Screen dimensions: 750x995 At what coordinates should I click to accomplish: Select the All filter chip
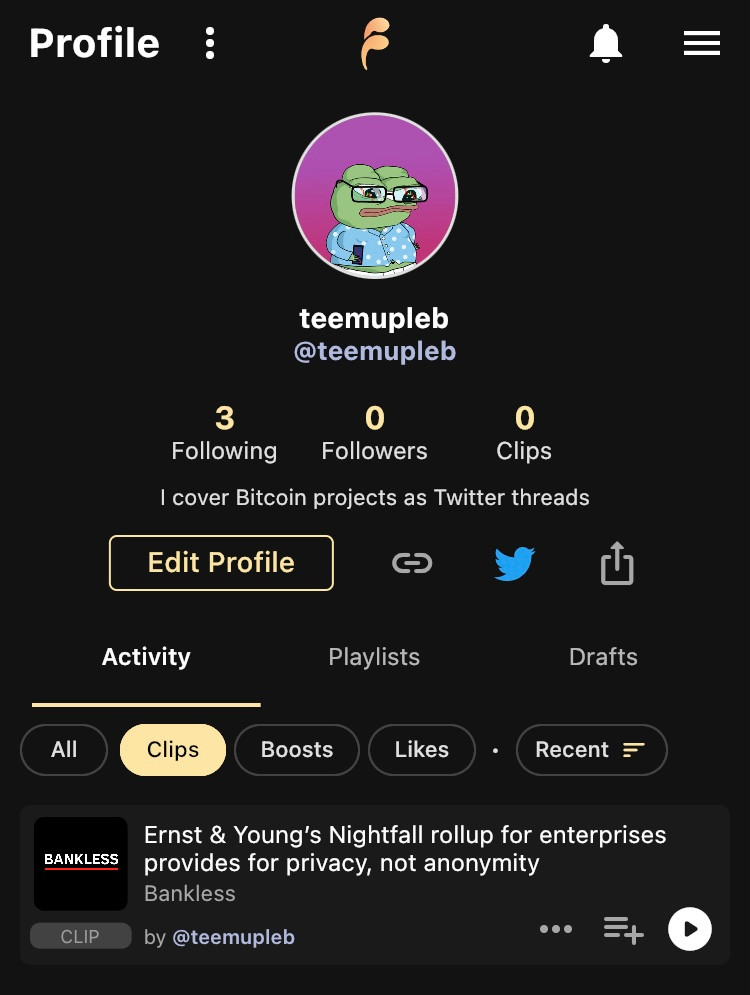tap(64, 750)
